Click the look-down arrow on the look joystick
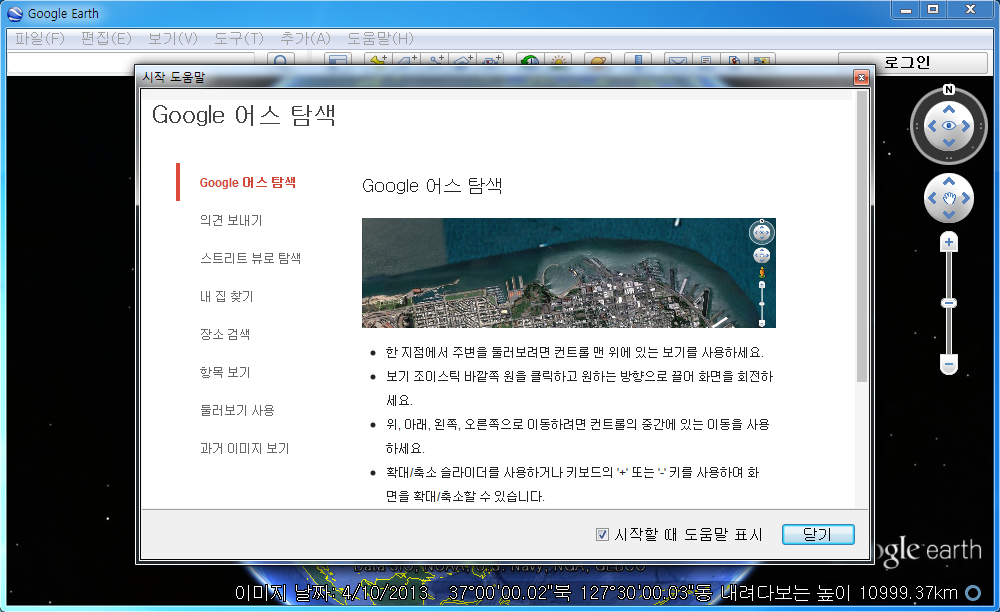The width and height of the screenshot is (1000, 612). 949,142
